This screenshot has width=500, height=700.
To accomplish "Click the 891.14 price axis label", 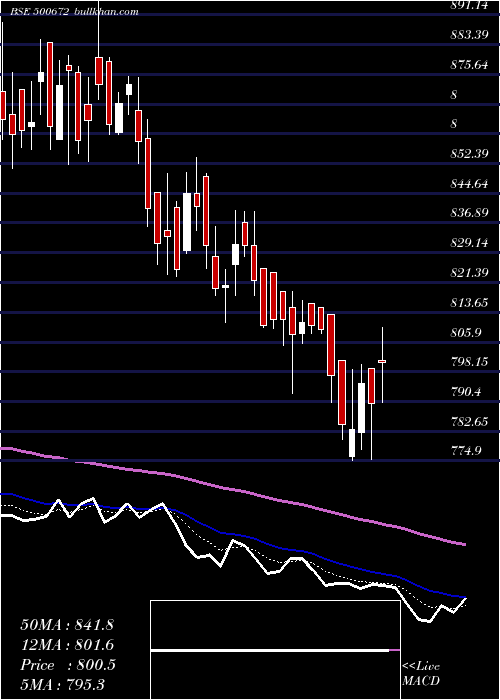I will click(x=470, y=4).
